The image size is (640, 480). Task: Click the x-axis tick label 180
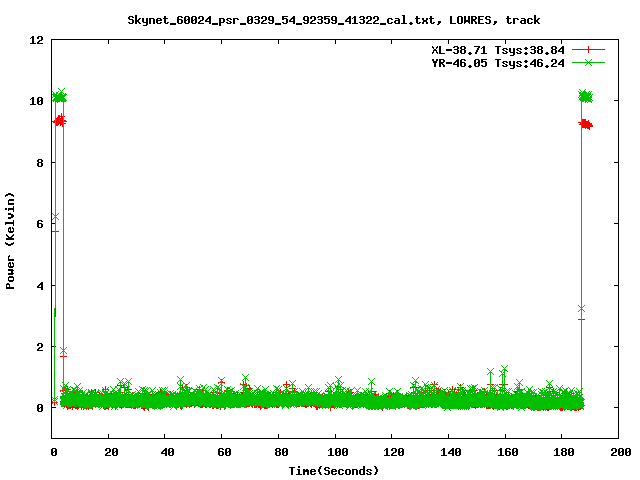click(x=564, y=452)
